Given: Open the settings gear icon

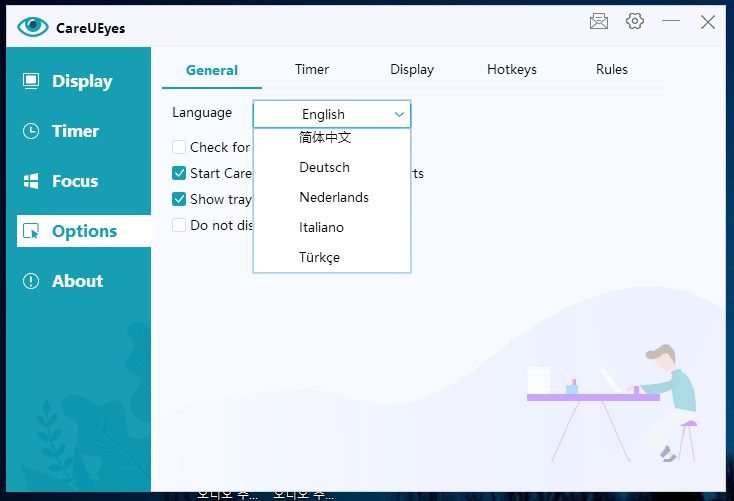Looking at the screenshot, I should point(635,21).
